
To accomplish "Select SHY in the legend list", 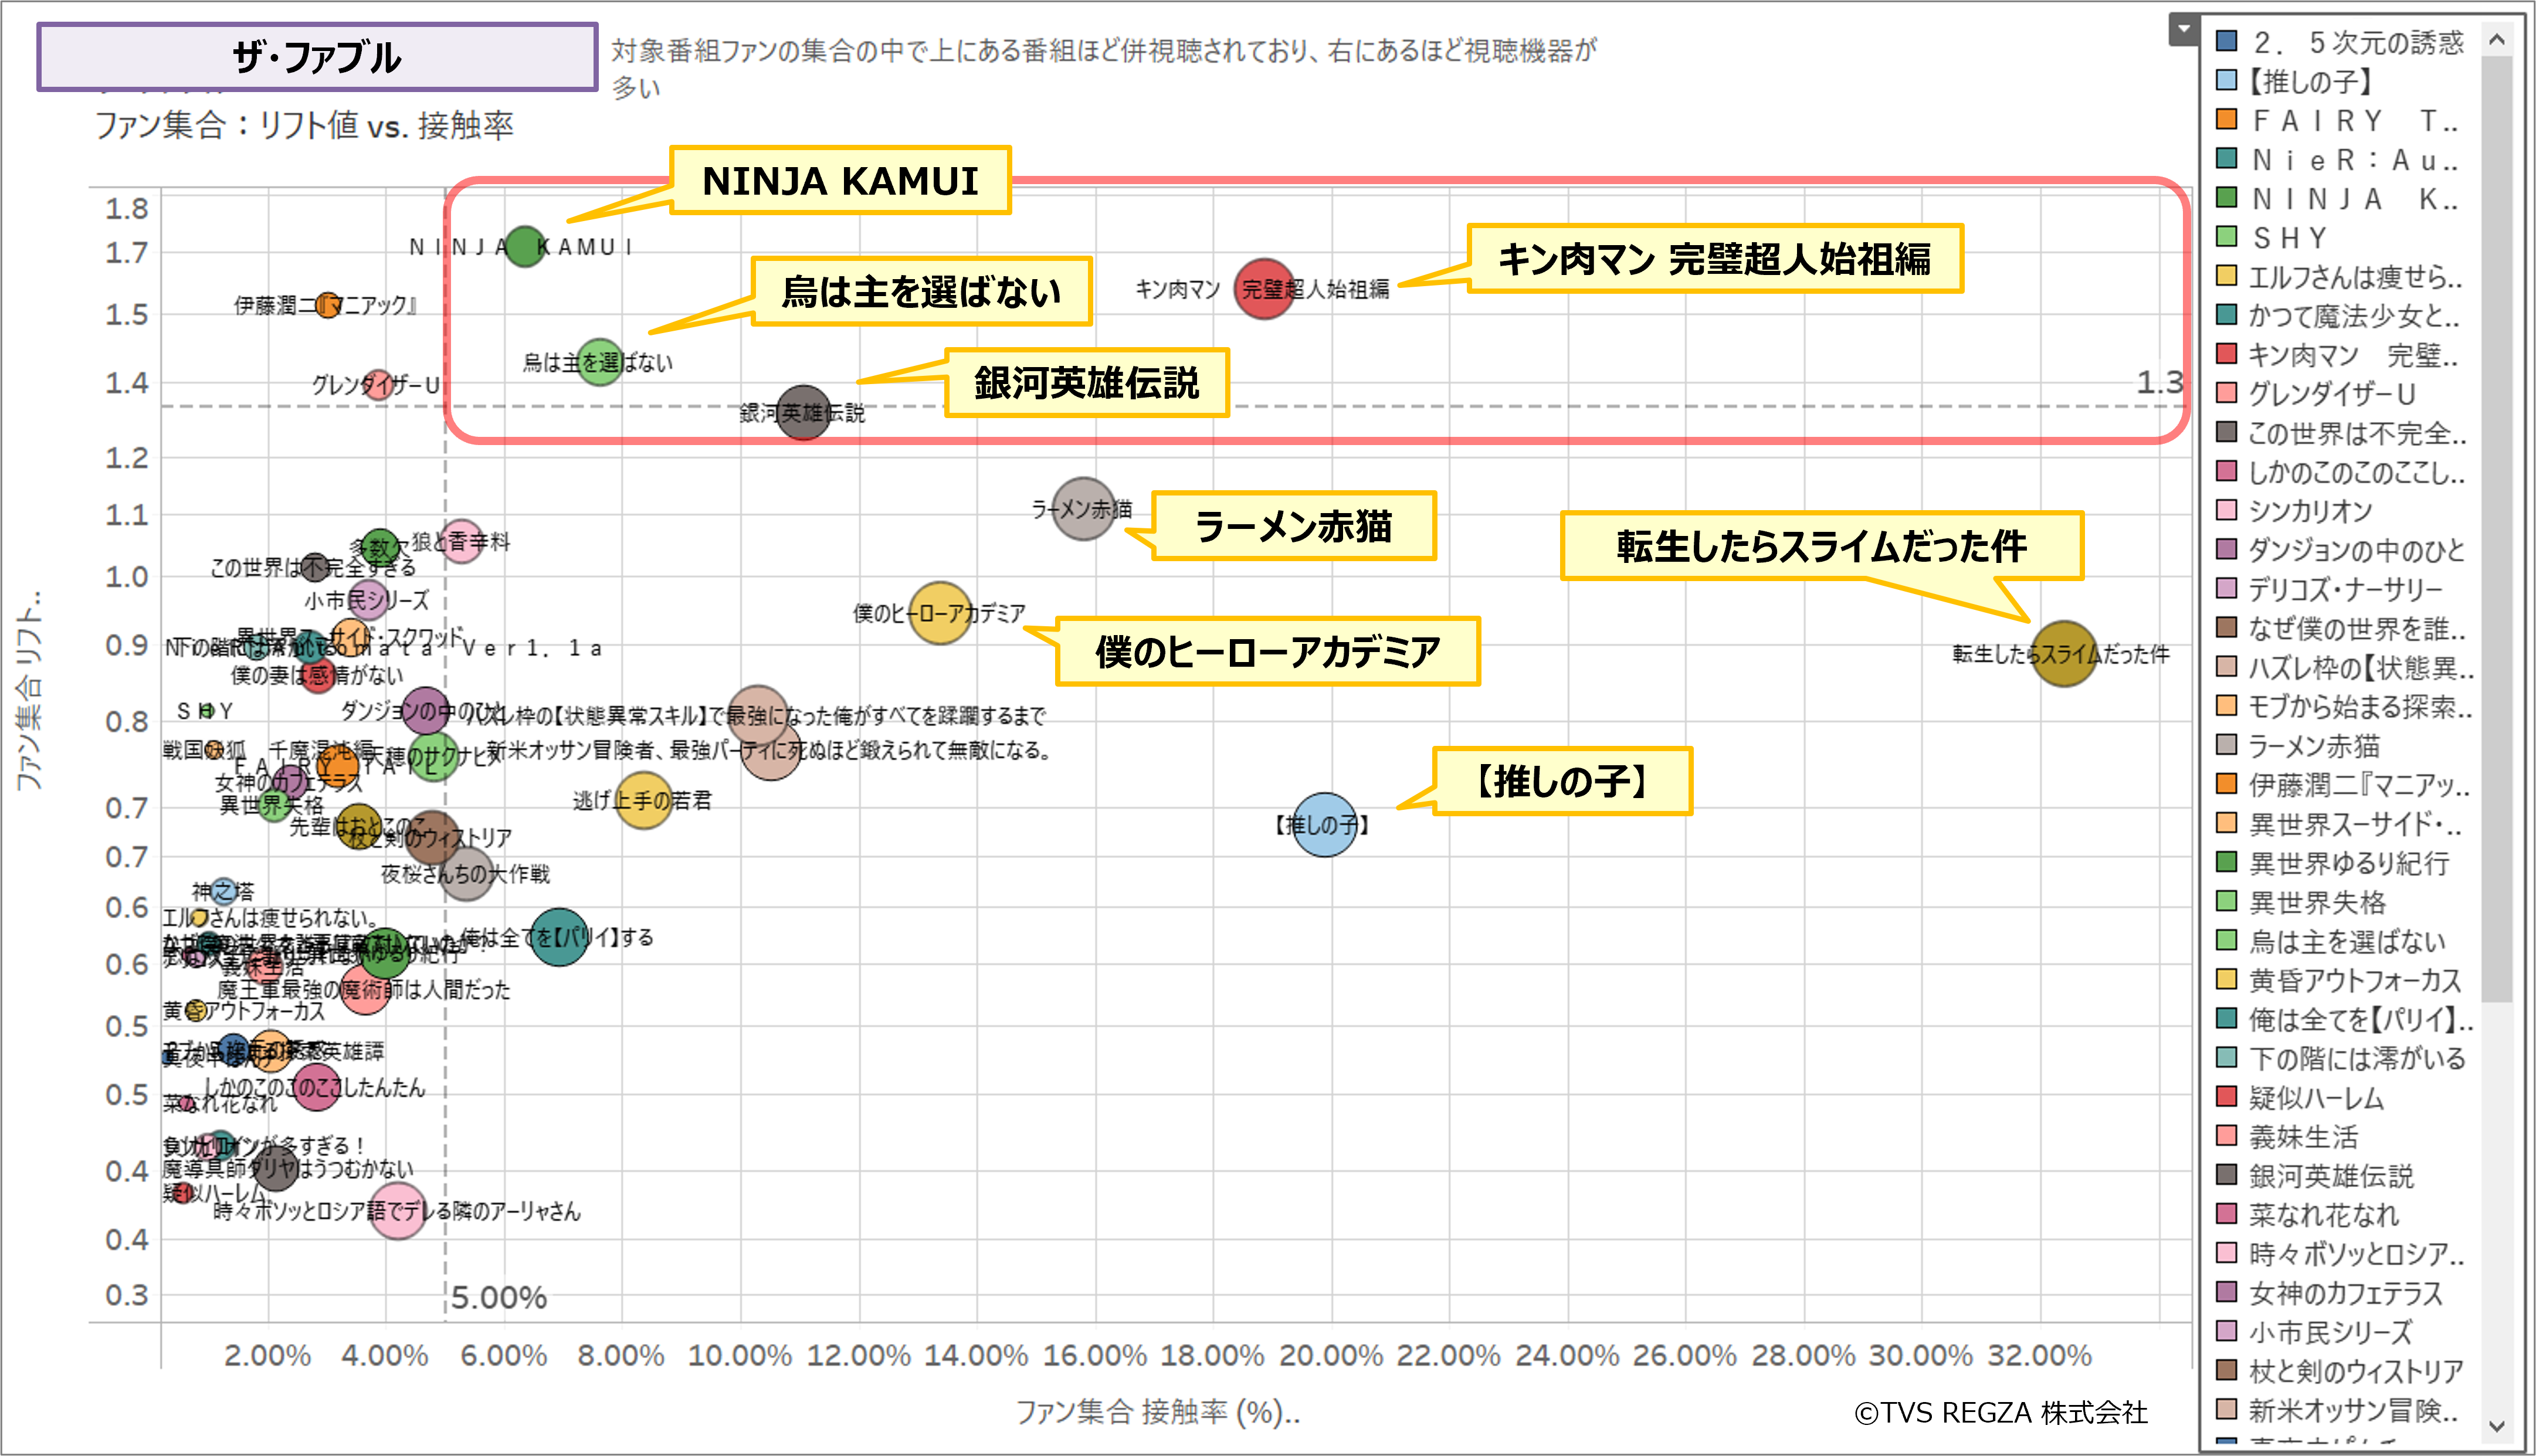I will [2290, 238].
